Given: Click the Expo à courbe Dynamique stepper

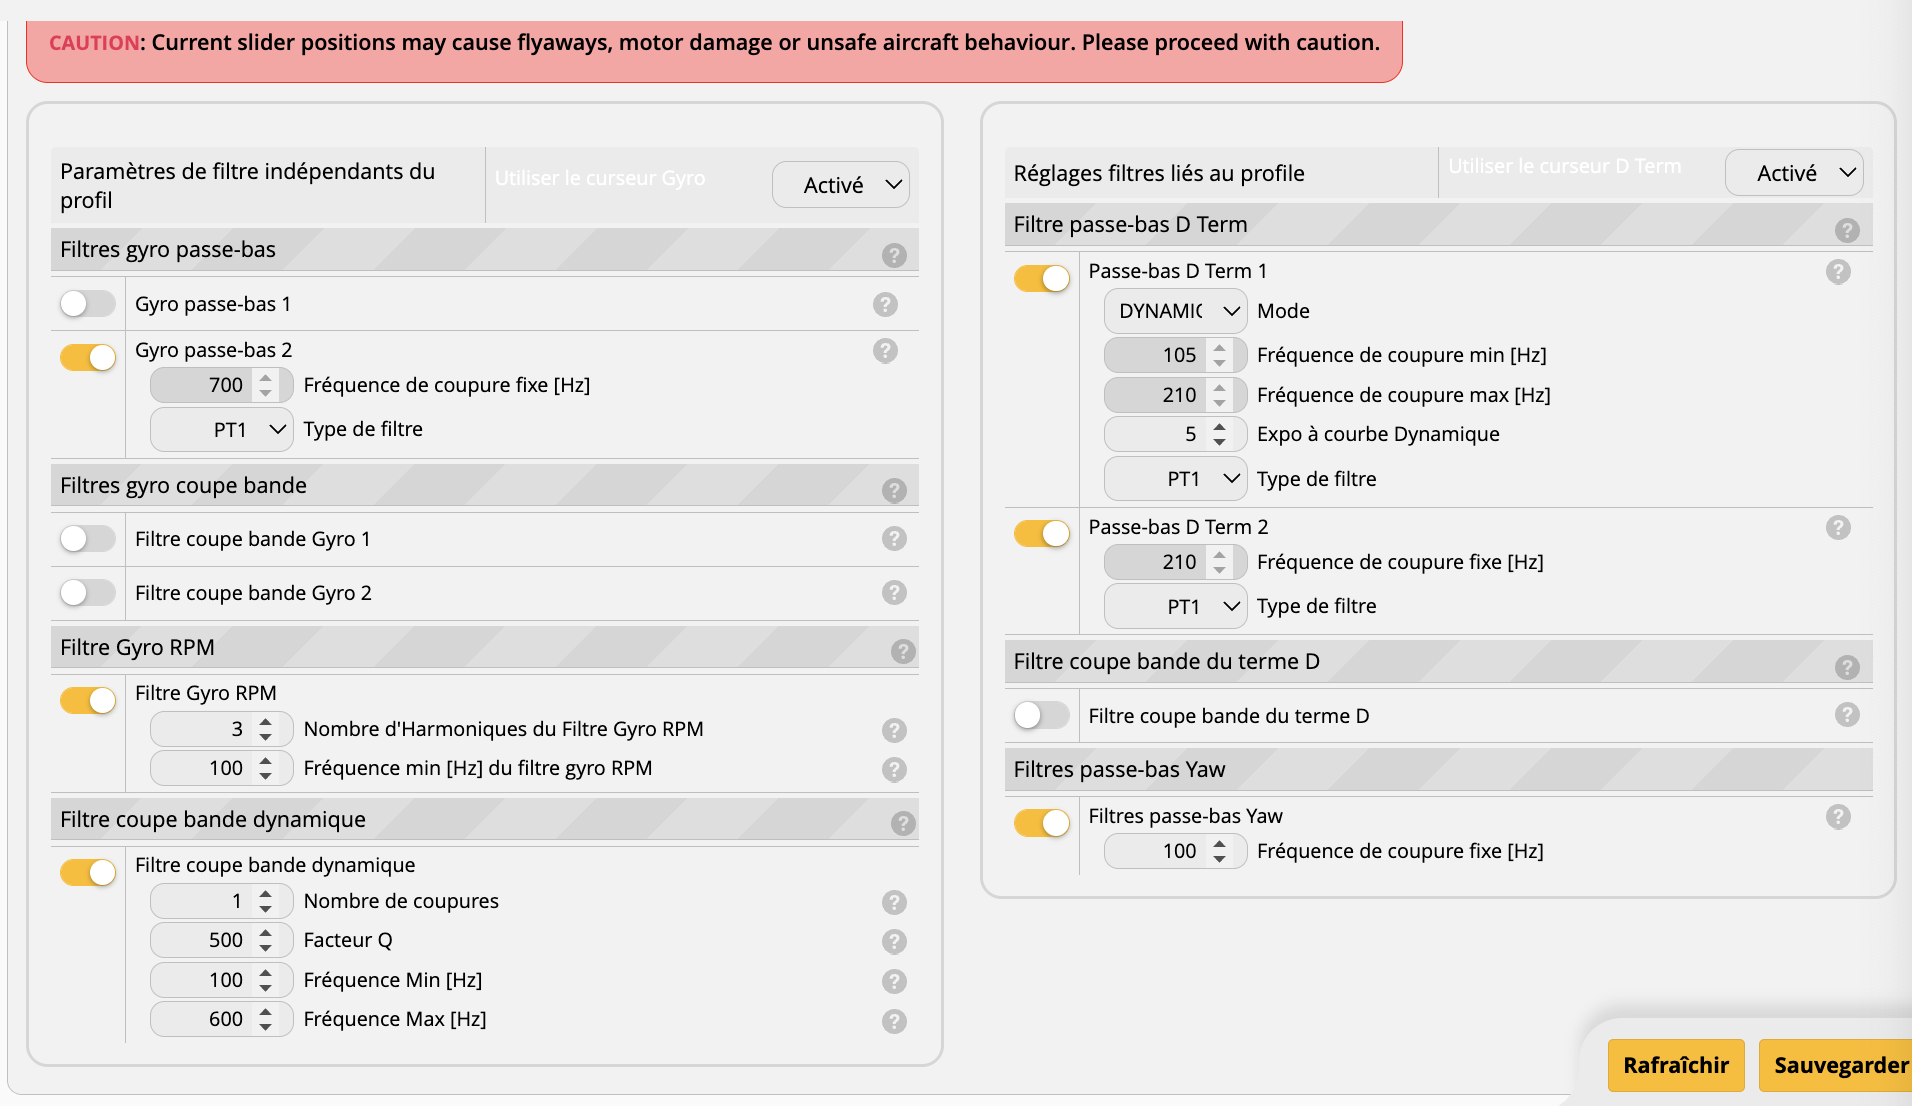Looking at the screenshot, I should [1219, 434].
